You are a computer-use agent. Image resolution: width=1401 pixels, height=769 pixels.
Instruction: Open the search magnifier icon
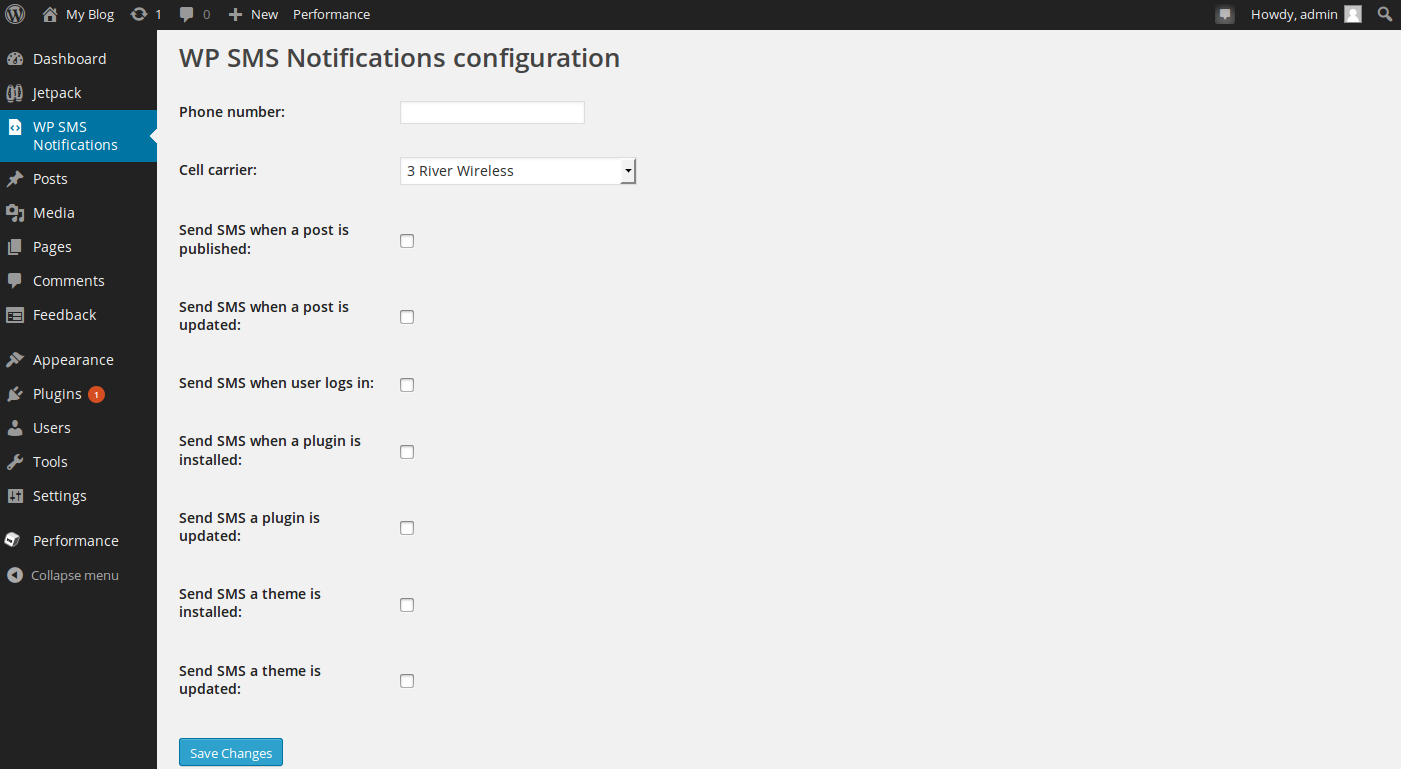pyautogui.click(x=1385, y=14)
